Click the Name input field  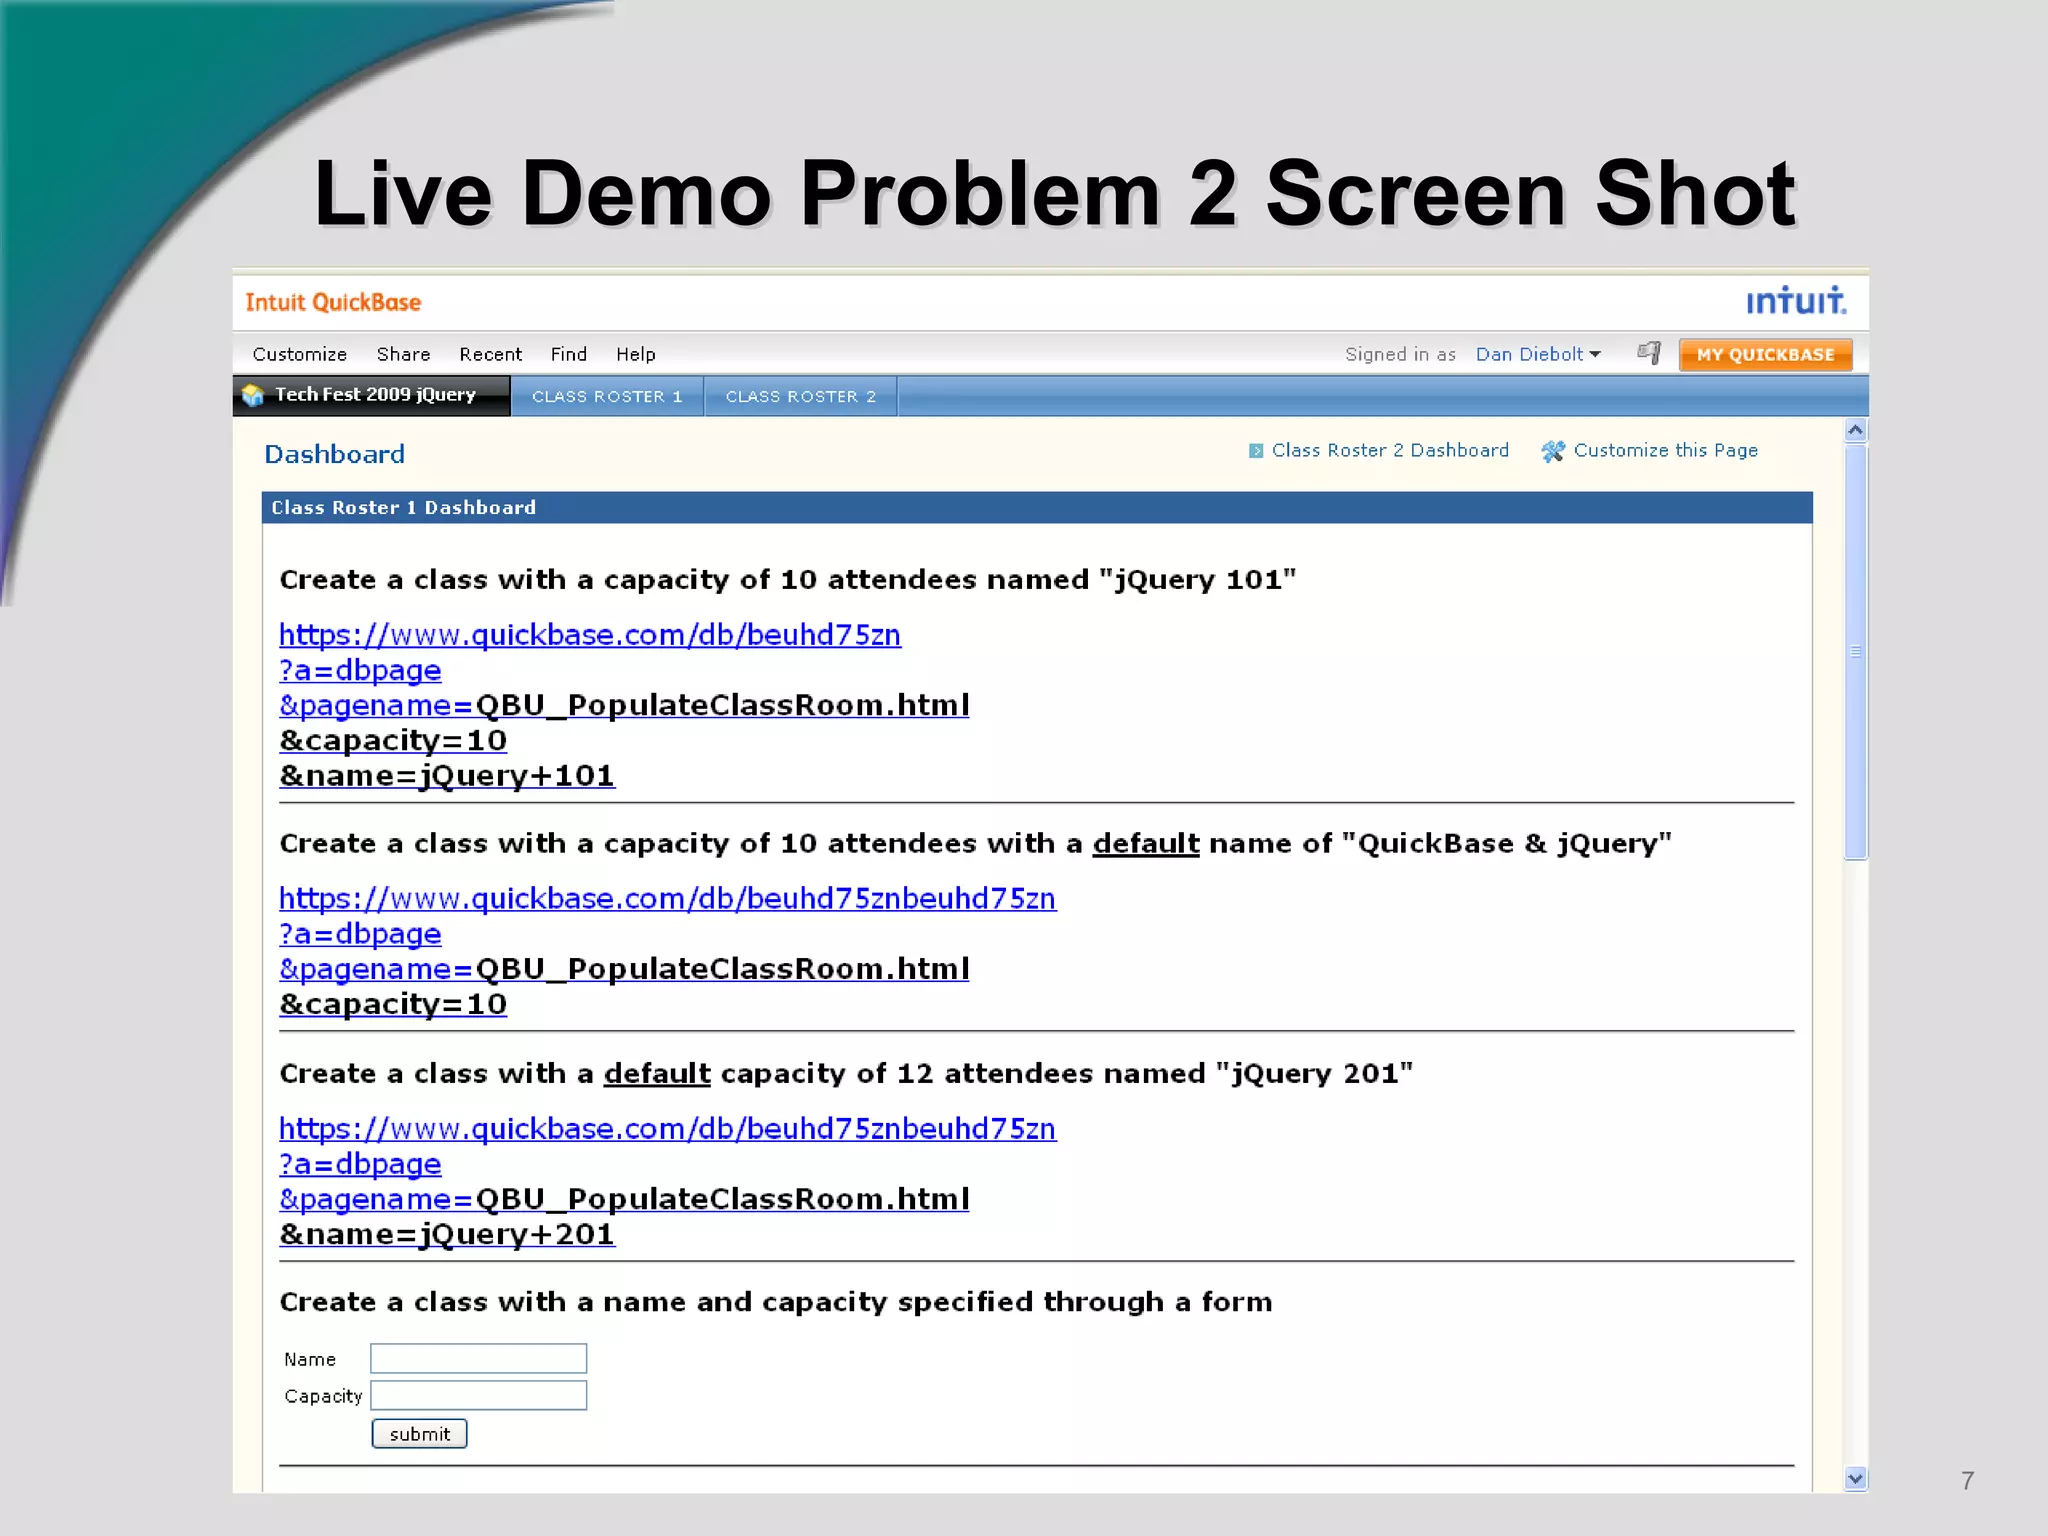point(478,1359)
